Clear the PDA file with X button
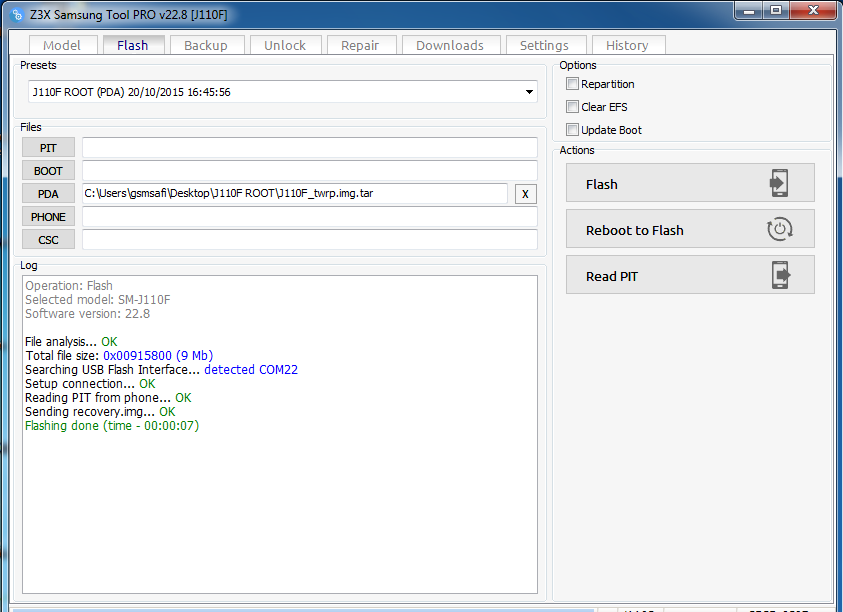 [x=525, y=194]
